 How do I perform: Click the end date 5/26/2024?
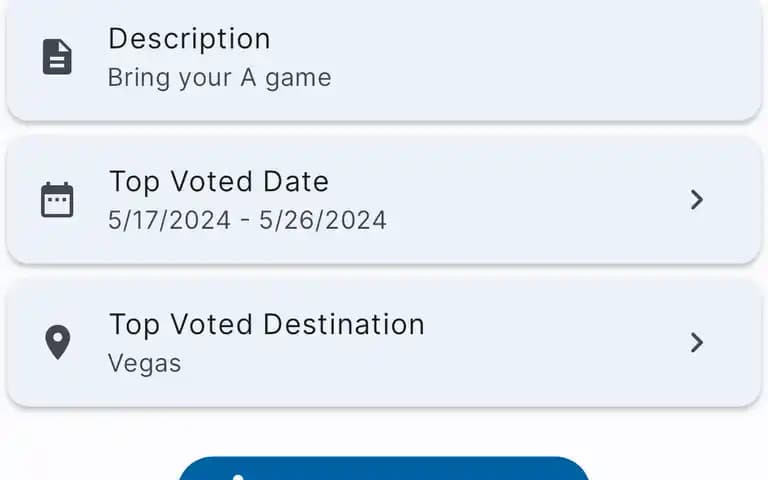(323, 220)
